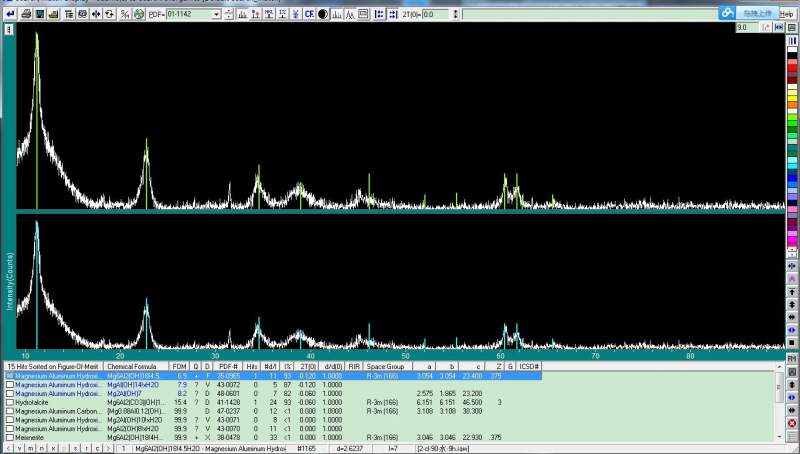Open the PDF number dropdown

(x=216, y=14)
